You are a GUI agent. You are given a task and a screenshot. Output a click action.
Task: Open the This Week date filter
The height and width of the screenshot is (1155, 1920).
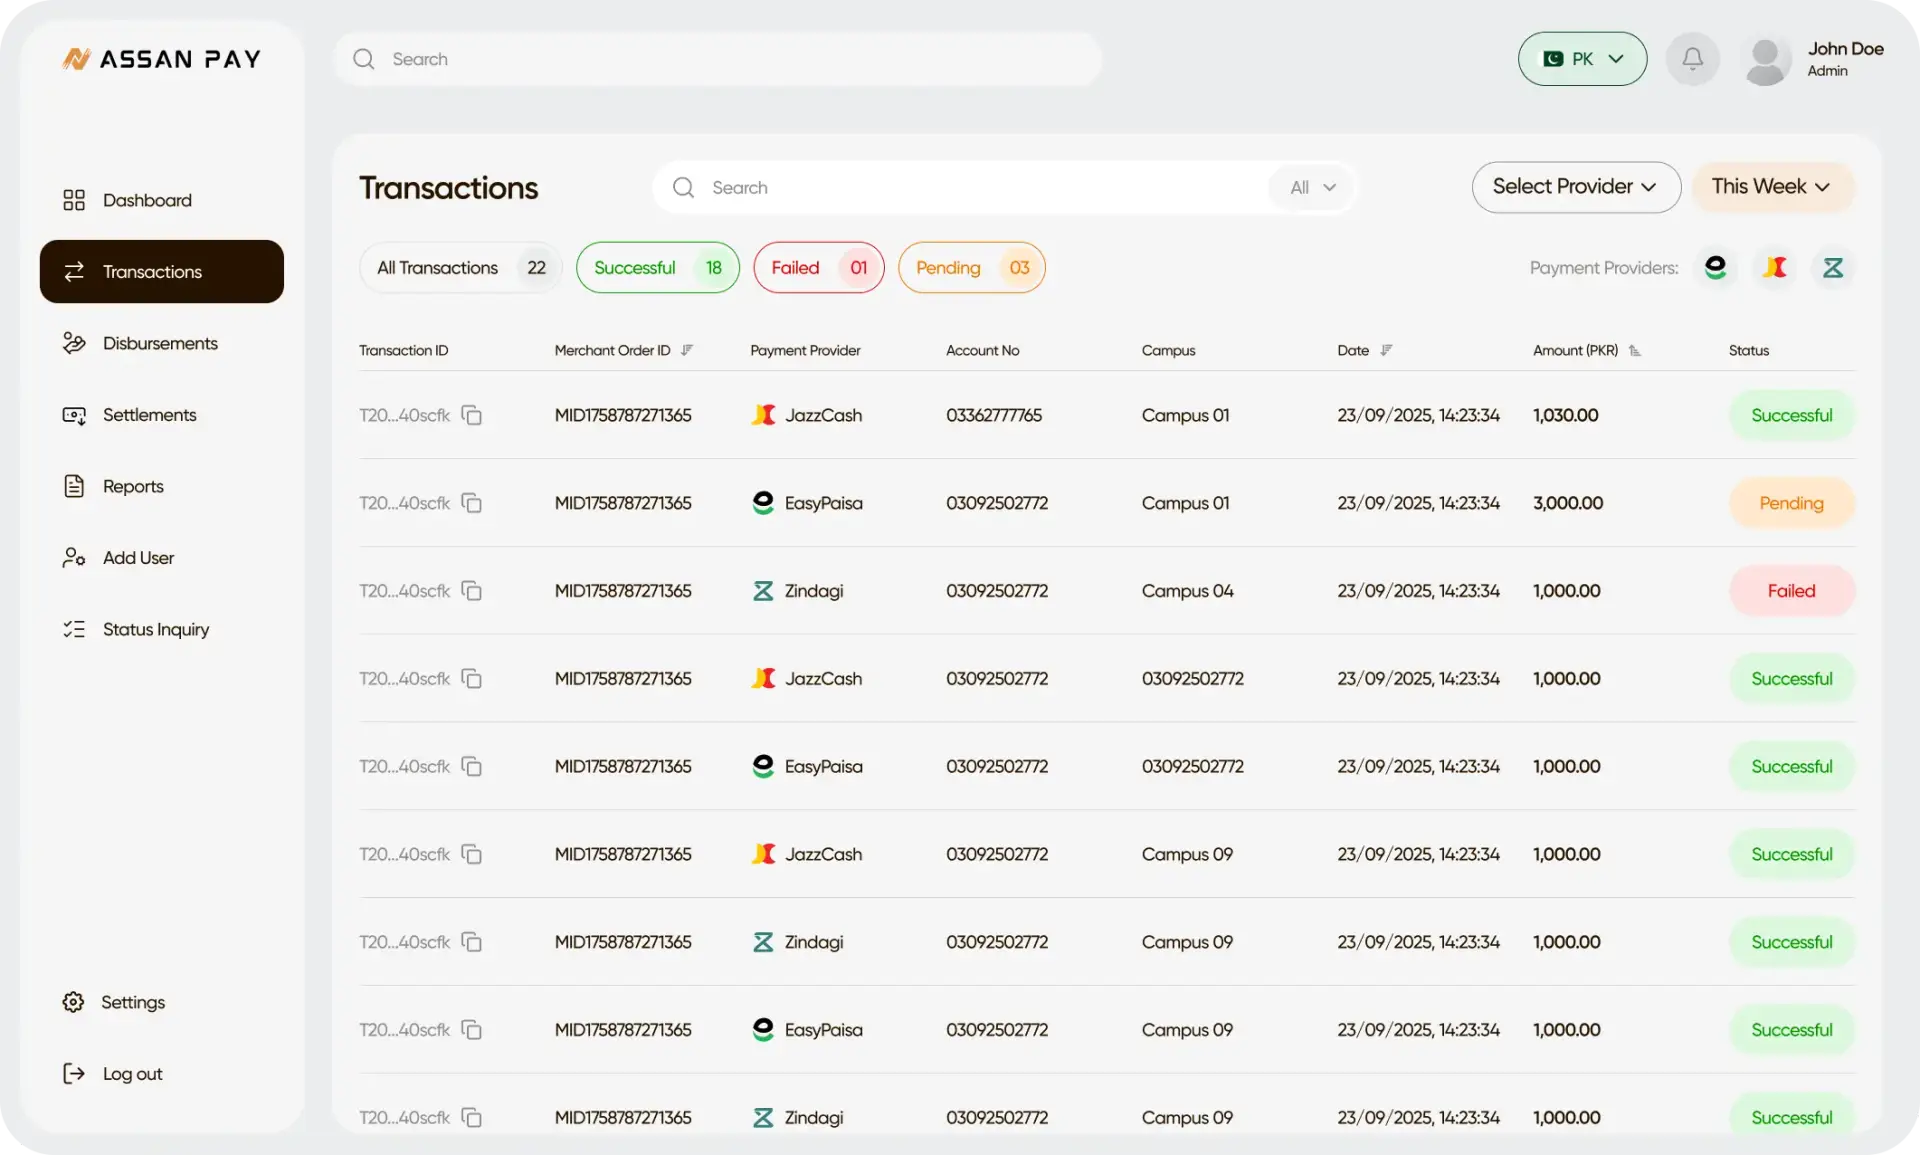tap(1772, 187)
